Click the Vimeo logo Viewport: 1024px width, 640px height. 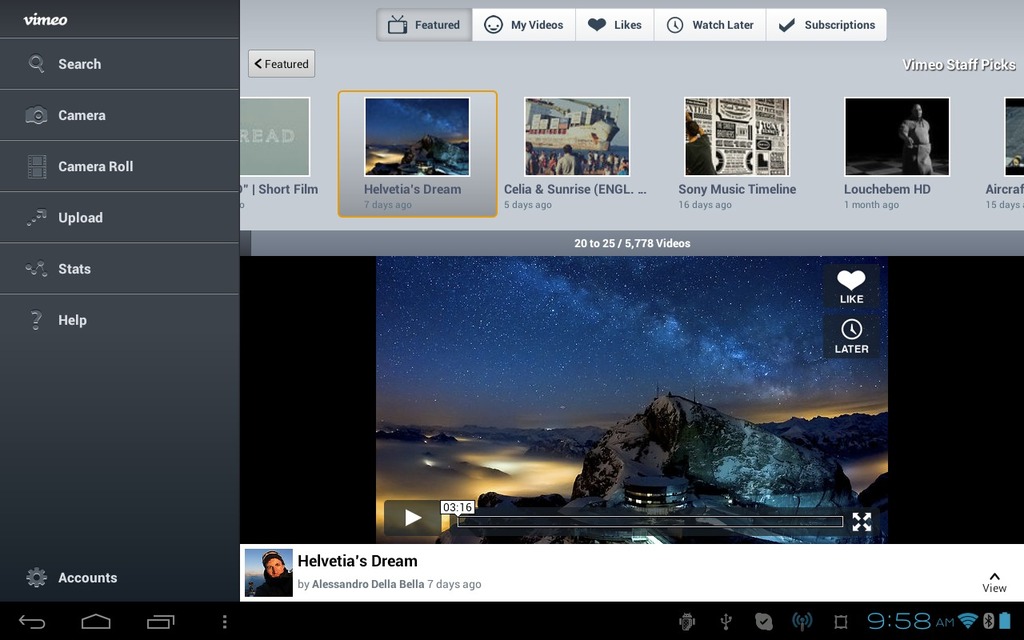45,20
